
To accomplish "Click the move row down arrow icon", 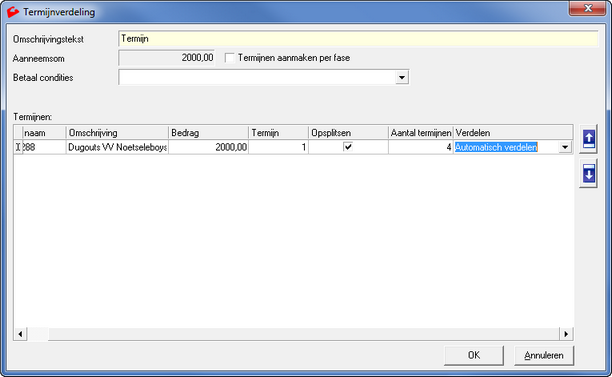I will pos(589,173).
